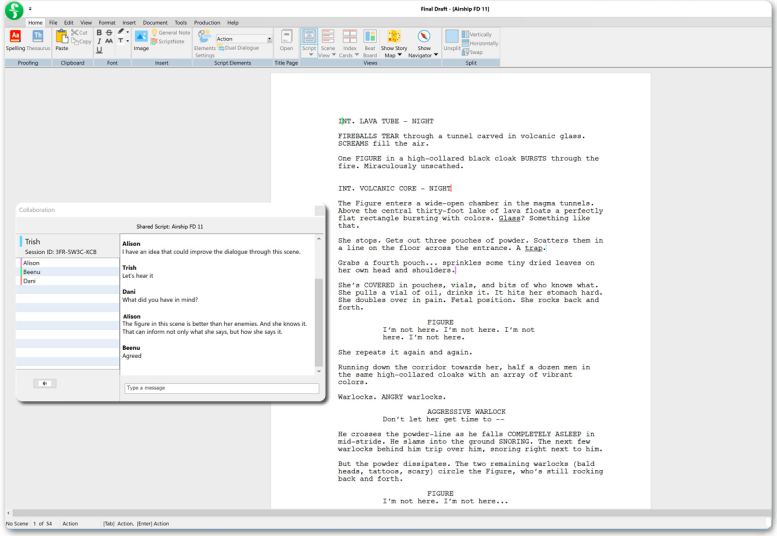Open the Tools menu
777x536 pixels.
tap(181, 22)
